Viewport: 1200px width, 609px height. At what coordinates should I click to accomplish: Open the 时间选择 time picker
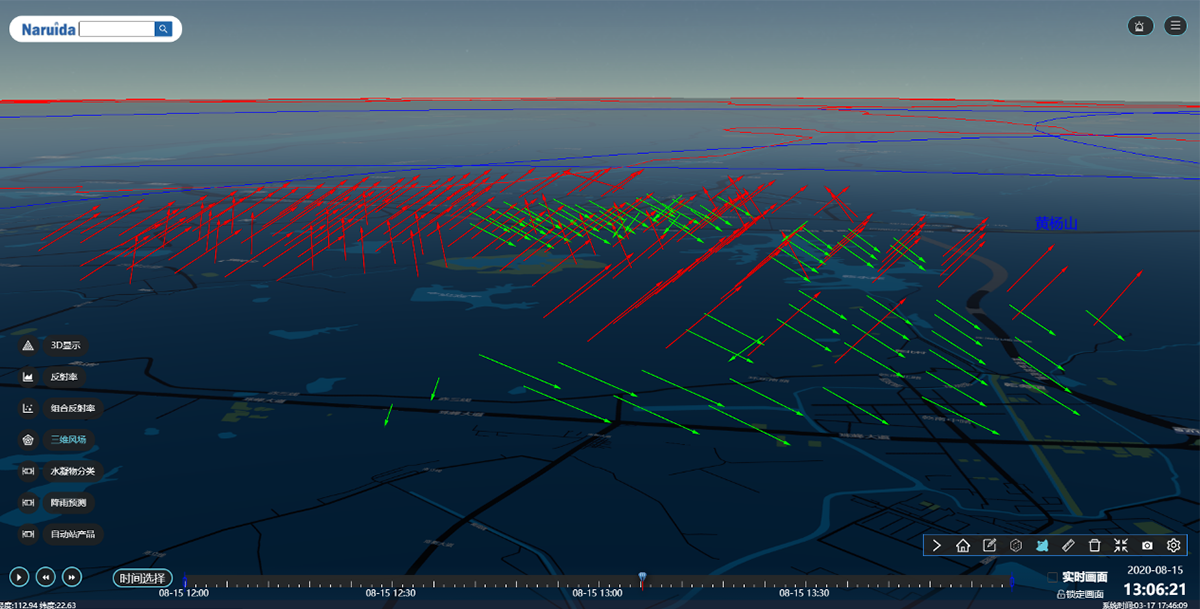point(143,578)
